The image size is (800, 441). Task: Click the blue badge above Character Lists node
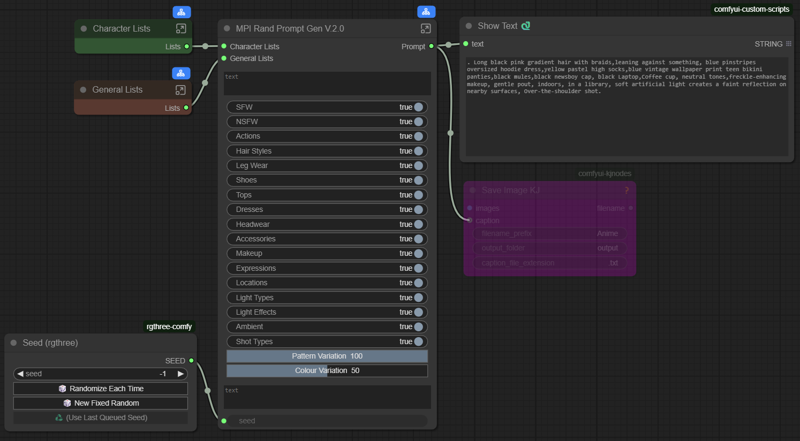click(181, 12)
